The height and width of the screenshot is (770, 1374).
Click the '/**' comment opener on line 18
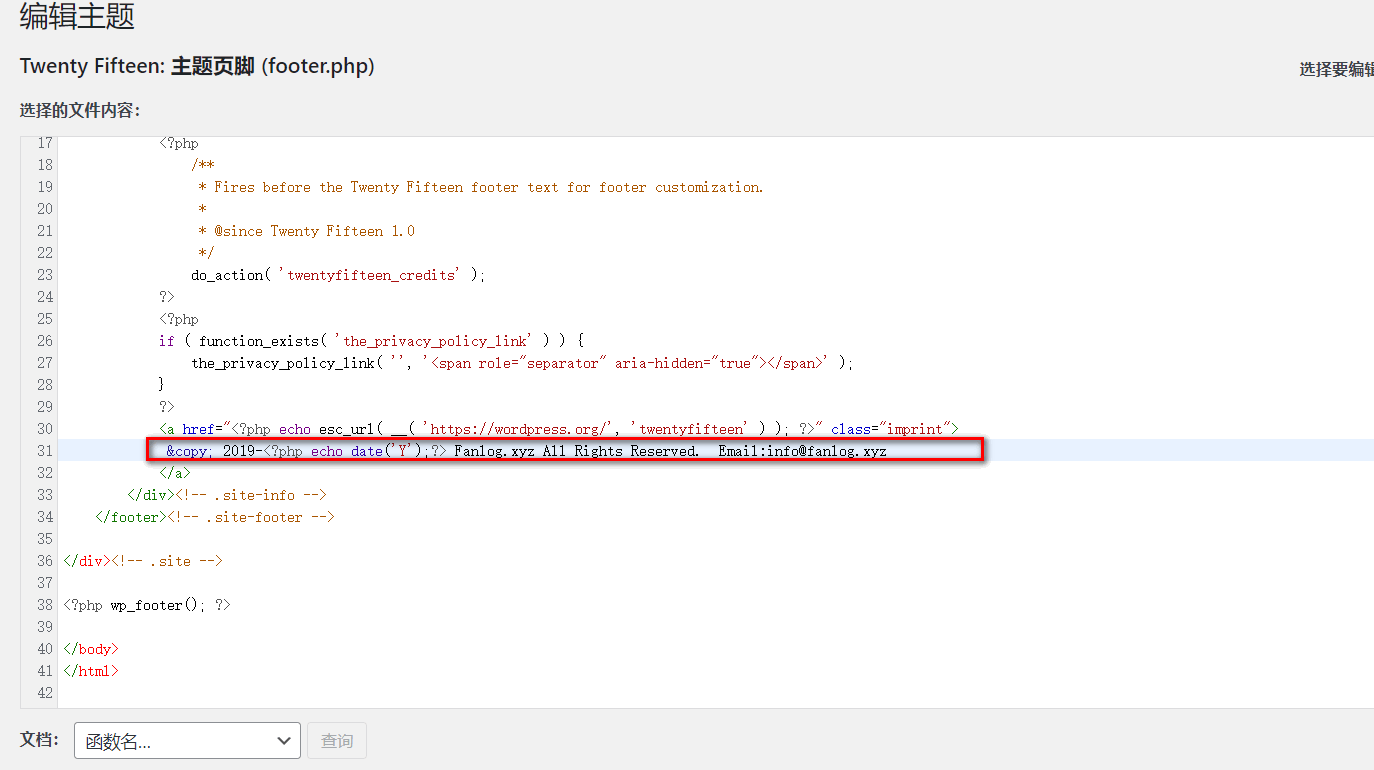(203, 165)
